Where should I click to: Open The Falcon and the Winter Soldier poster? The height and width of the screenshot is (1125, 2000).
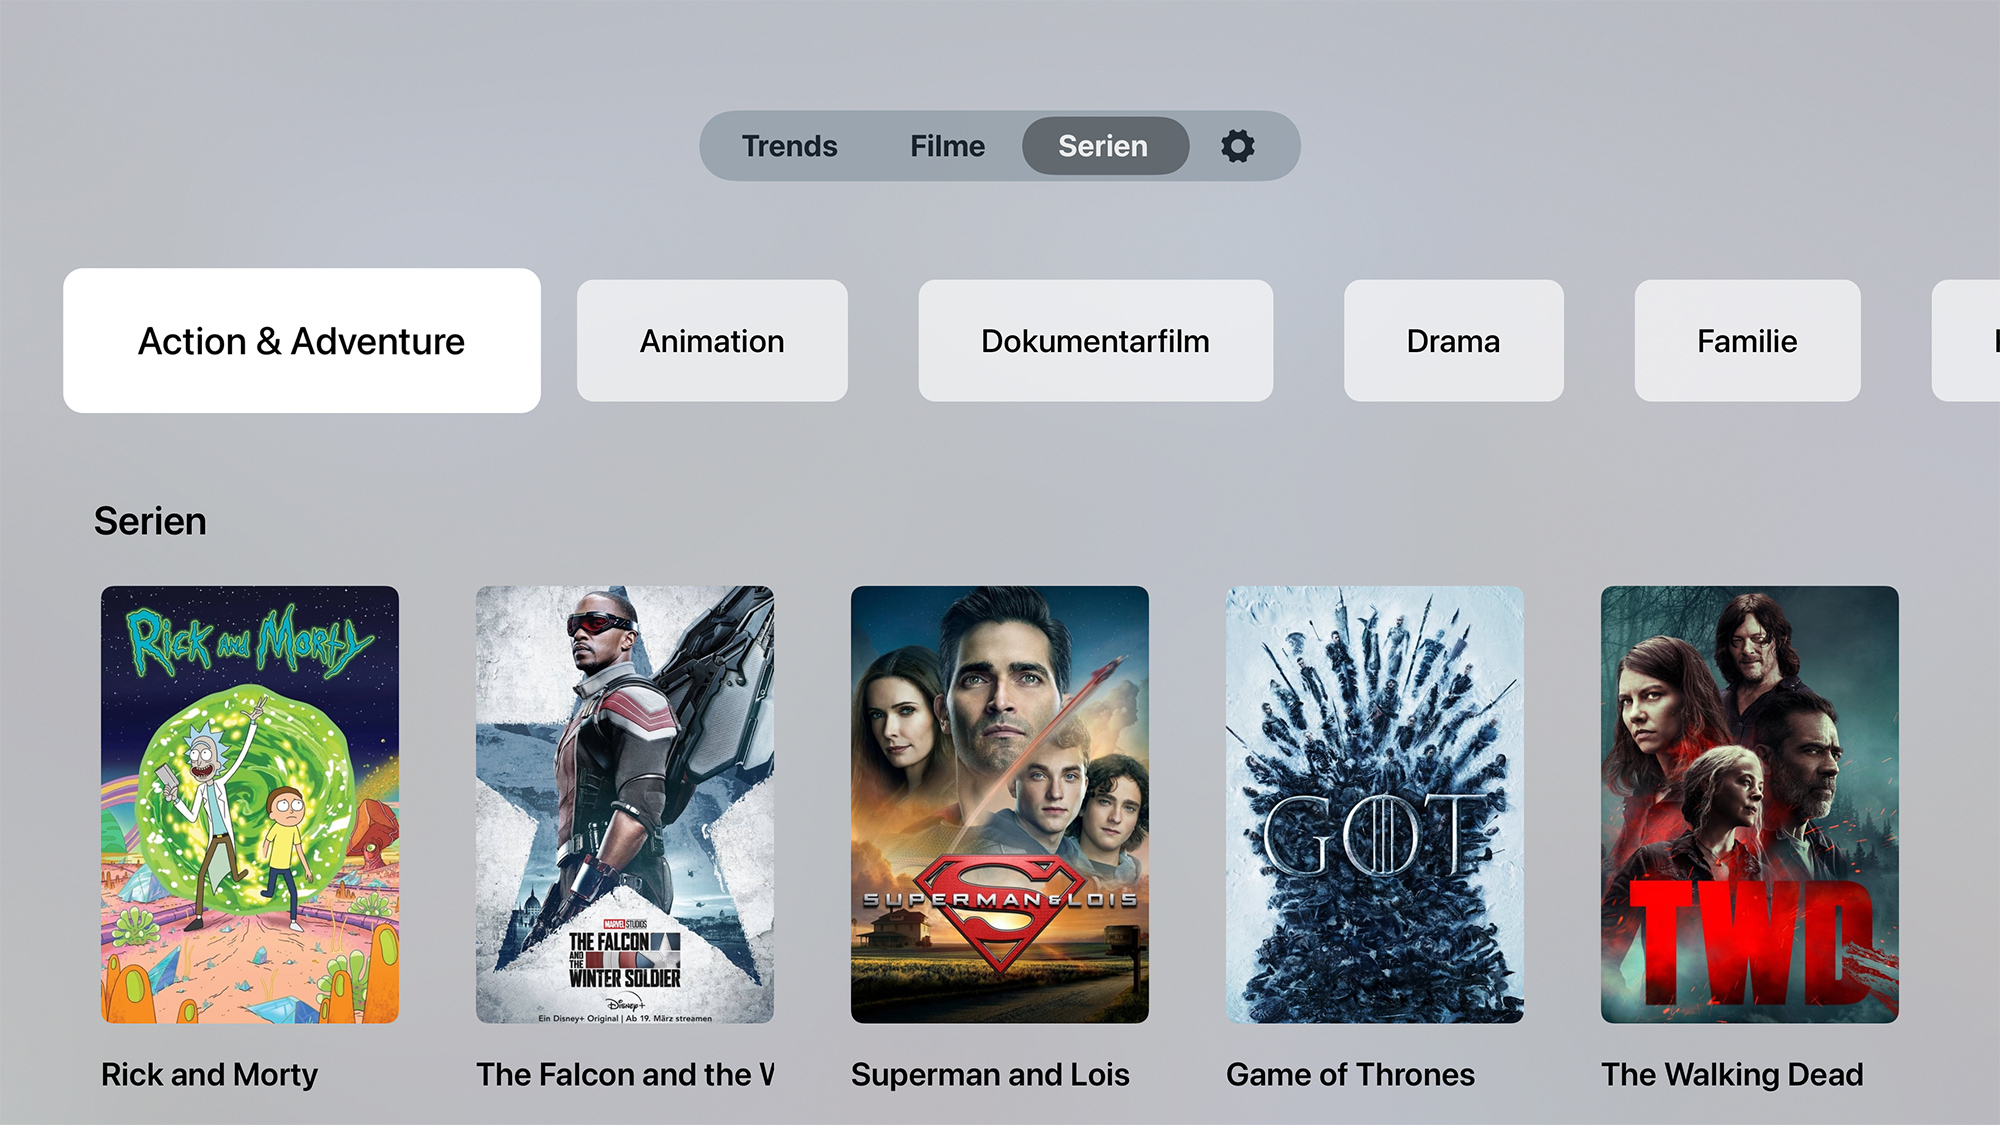coord(625,805)
